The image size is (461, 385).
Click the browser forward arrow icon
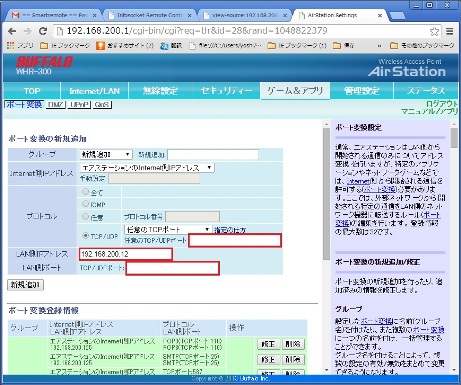[27, 31]
